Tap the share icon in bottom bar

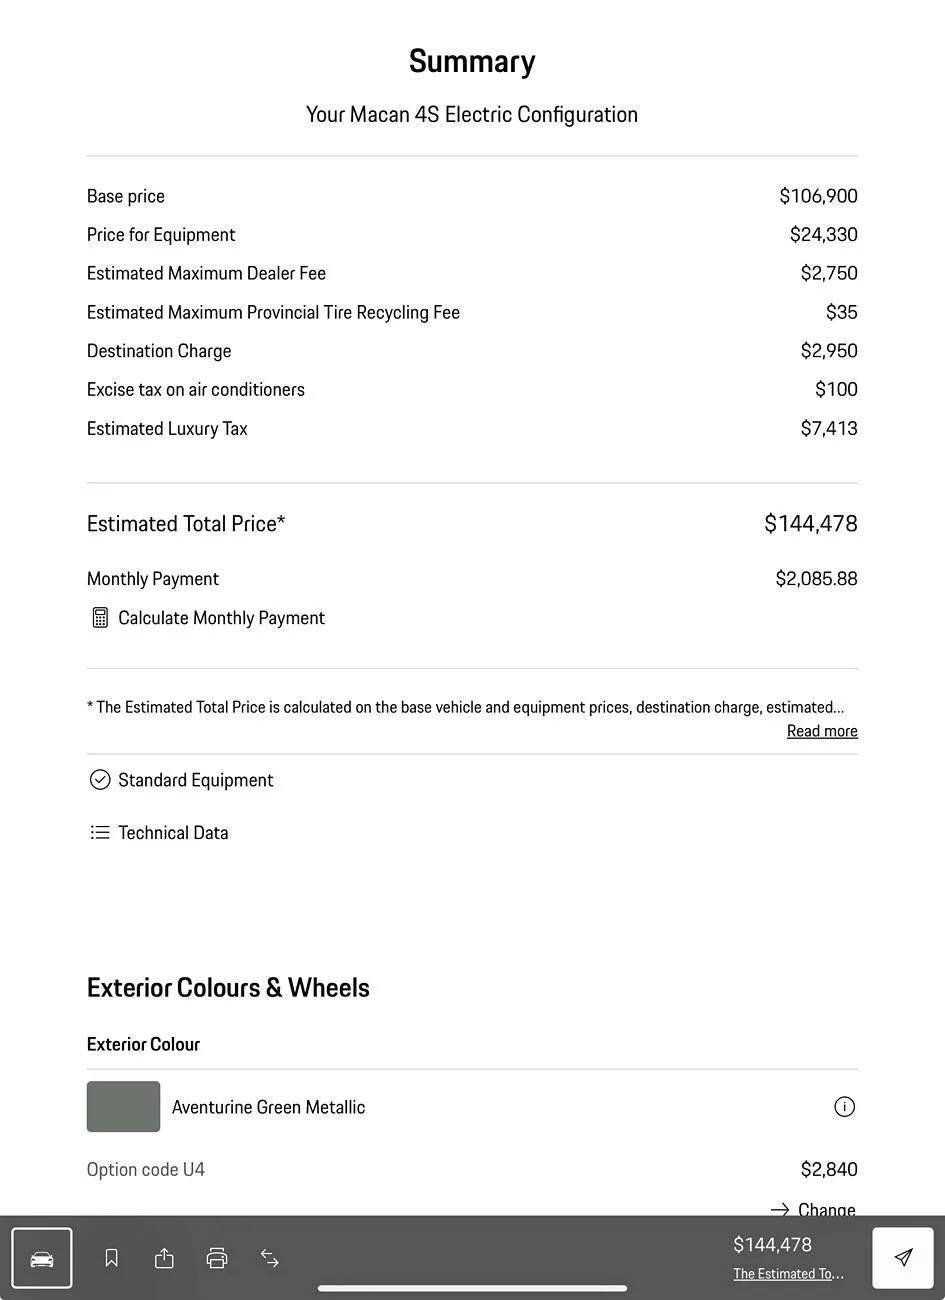(164, 1258)
